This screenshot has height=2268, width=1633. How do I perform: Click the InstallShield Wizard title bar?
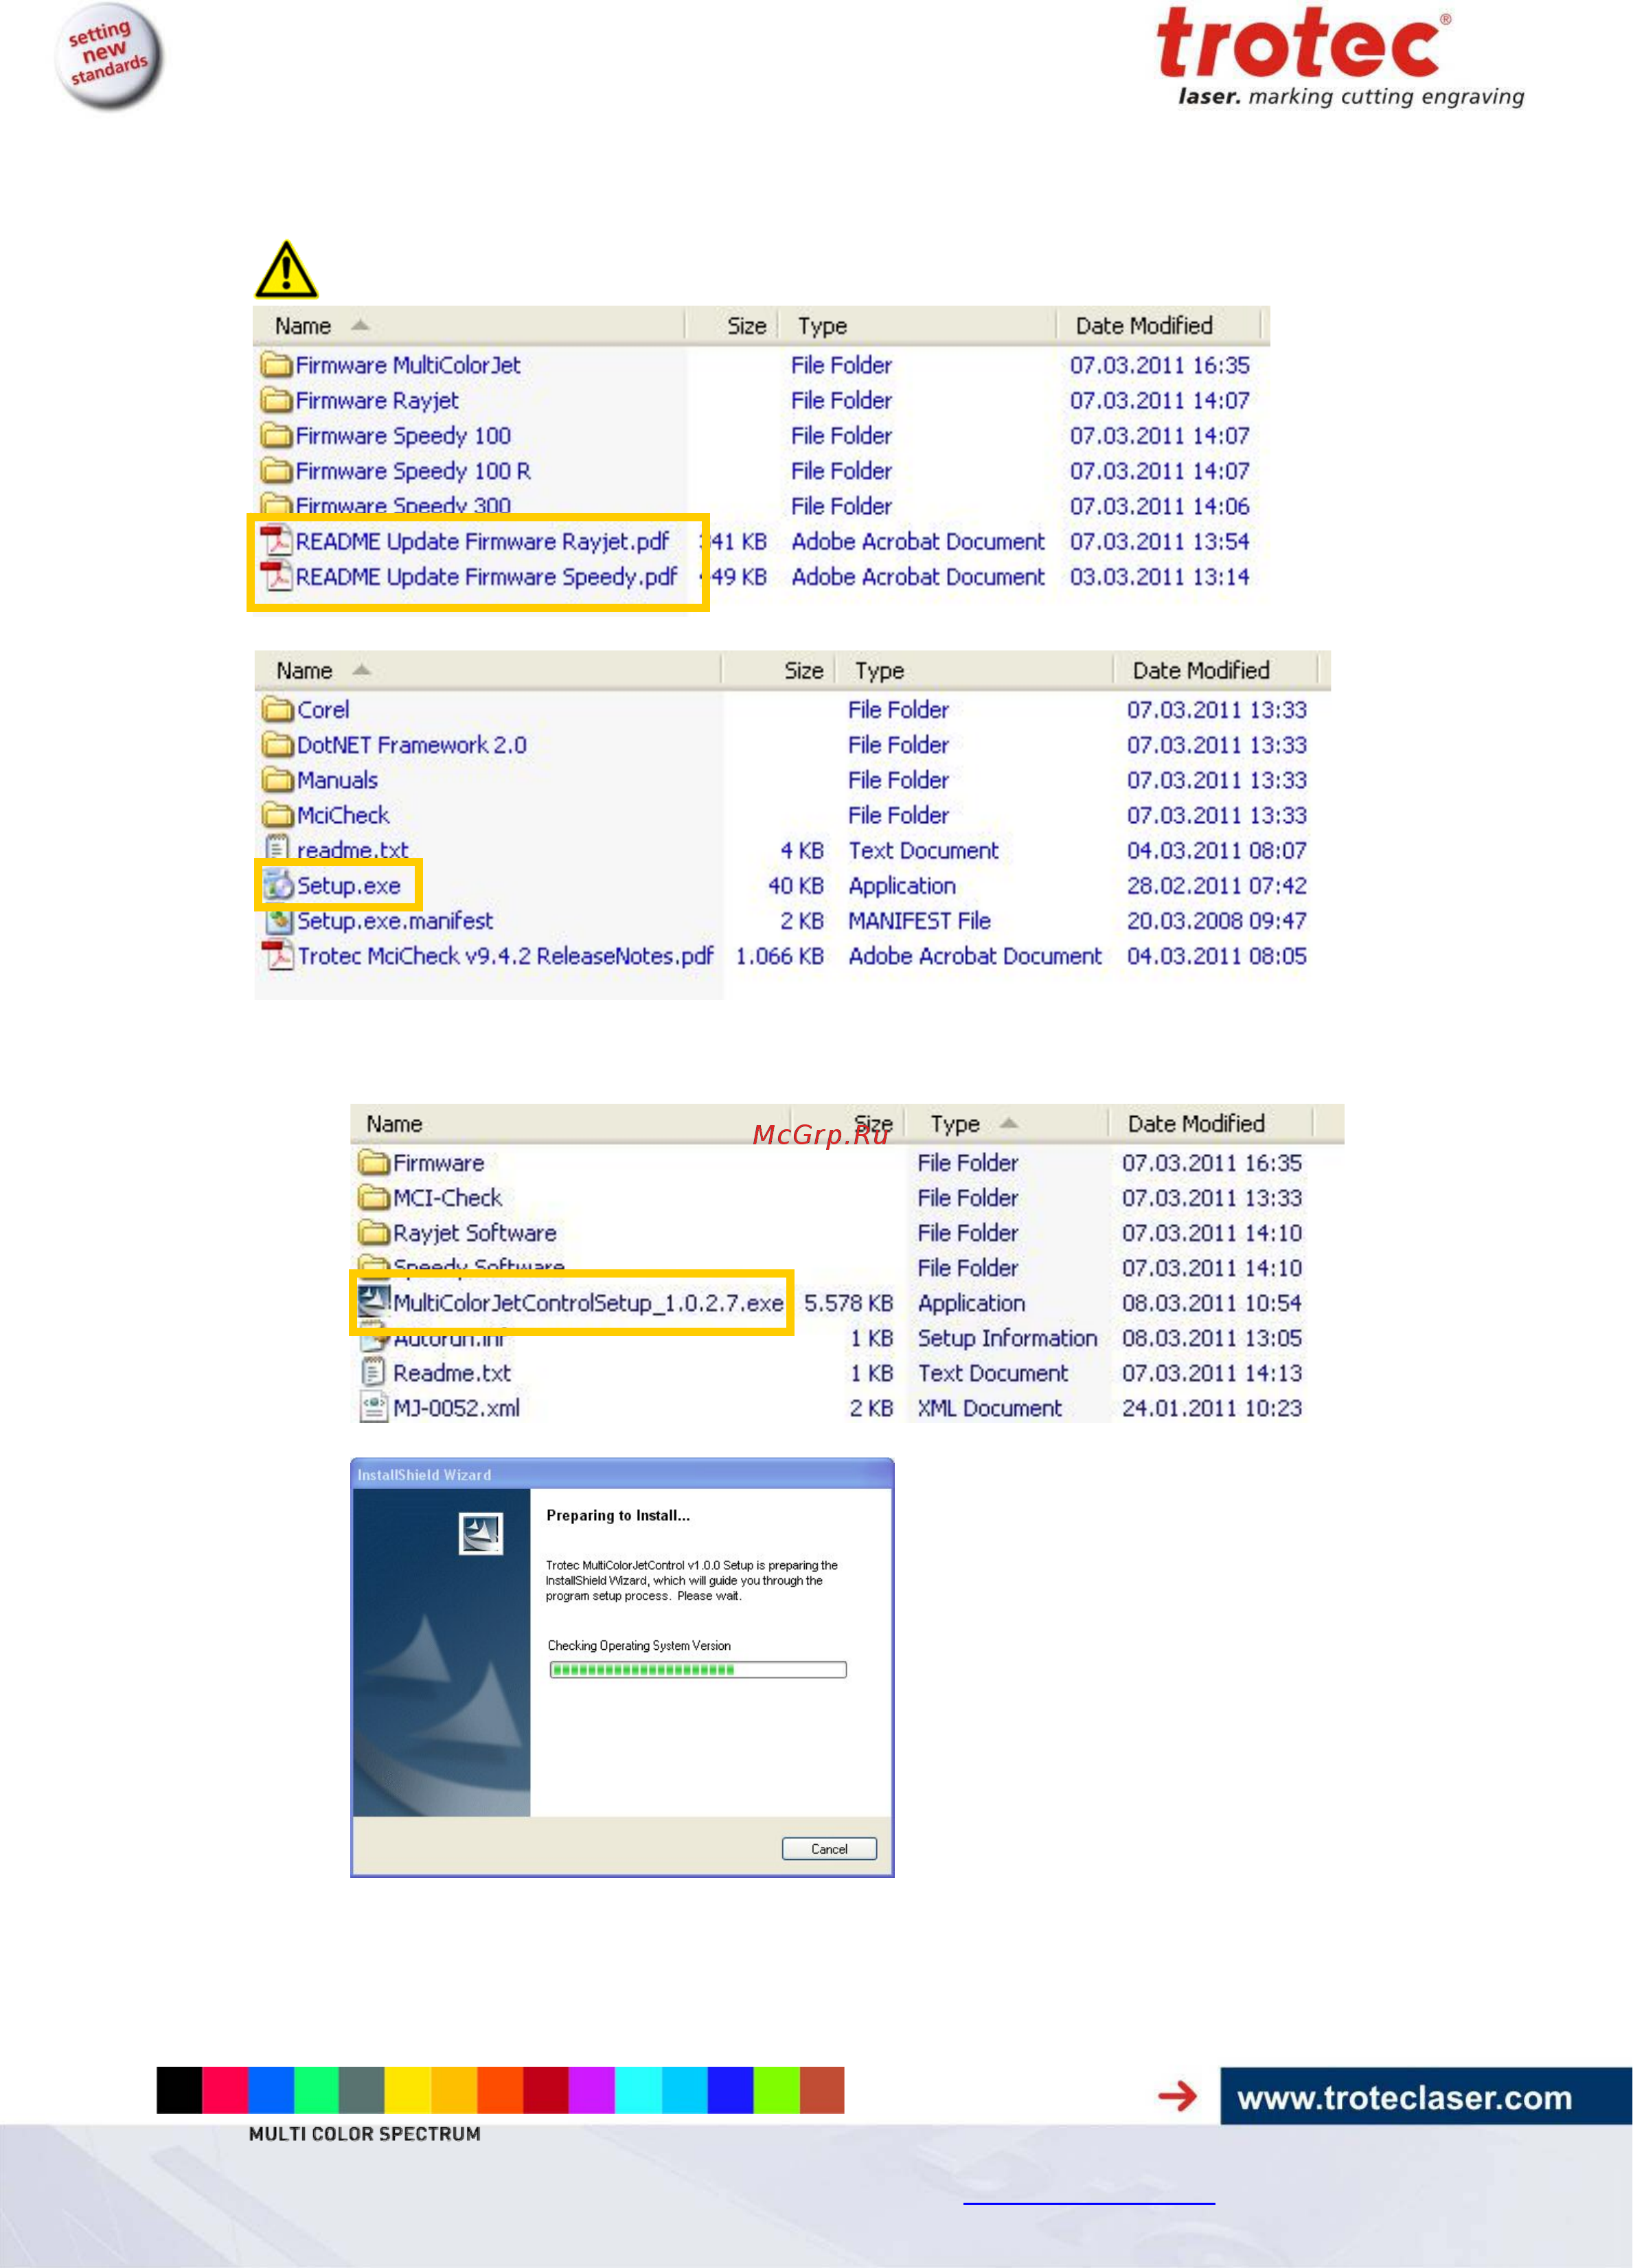[622, 1474]
